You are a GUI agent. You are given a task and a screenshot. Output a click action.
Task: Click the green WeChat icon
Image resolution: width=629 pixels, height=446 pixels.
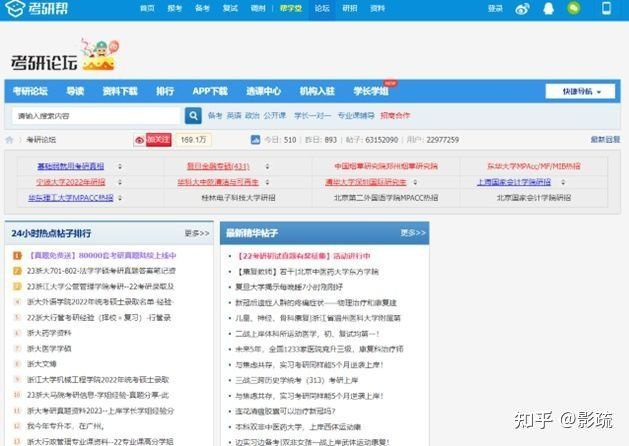coord(574,8)
